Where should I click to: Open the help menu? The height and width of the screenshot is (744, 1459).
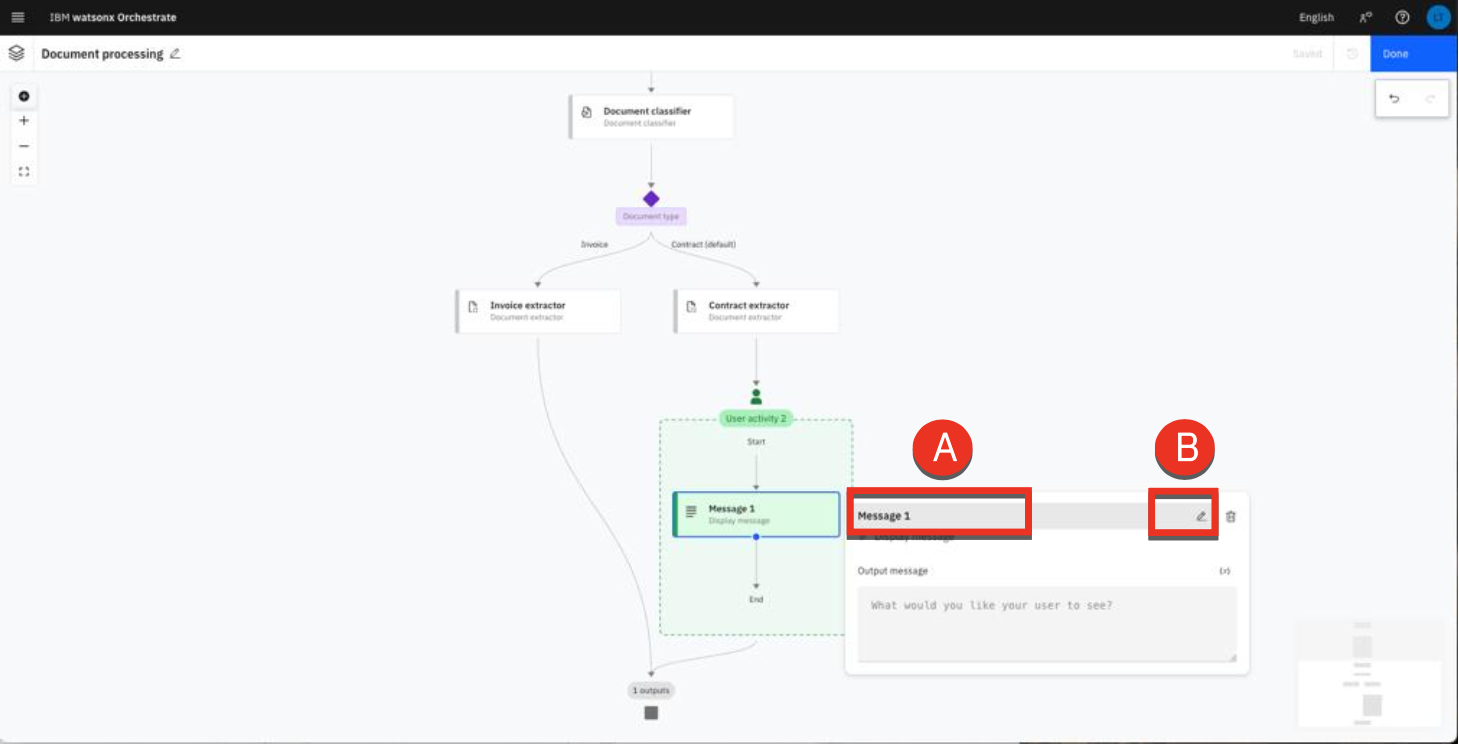[x=1402, y=17]
